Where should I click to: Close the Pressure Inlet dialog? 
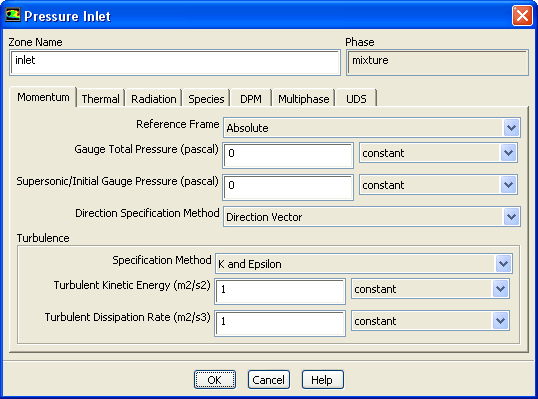(522, 16)
